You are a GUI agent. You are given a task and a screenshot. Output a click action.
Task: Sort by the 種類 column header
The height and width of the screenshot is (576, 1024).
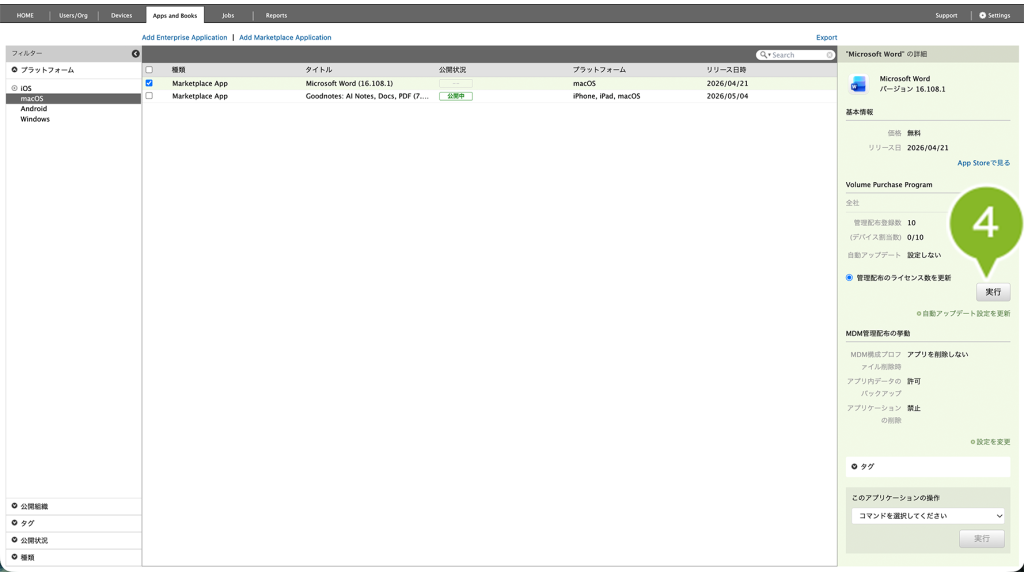[x=178, y=70]
